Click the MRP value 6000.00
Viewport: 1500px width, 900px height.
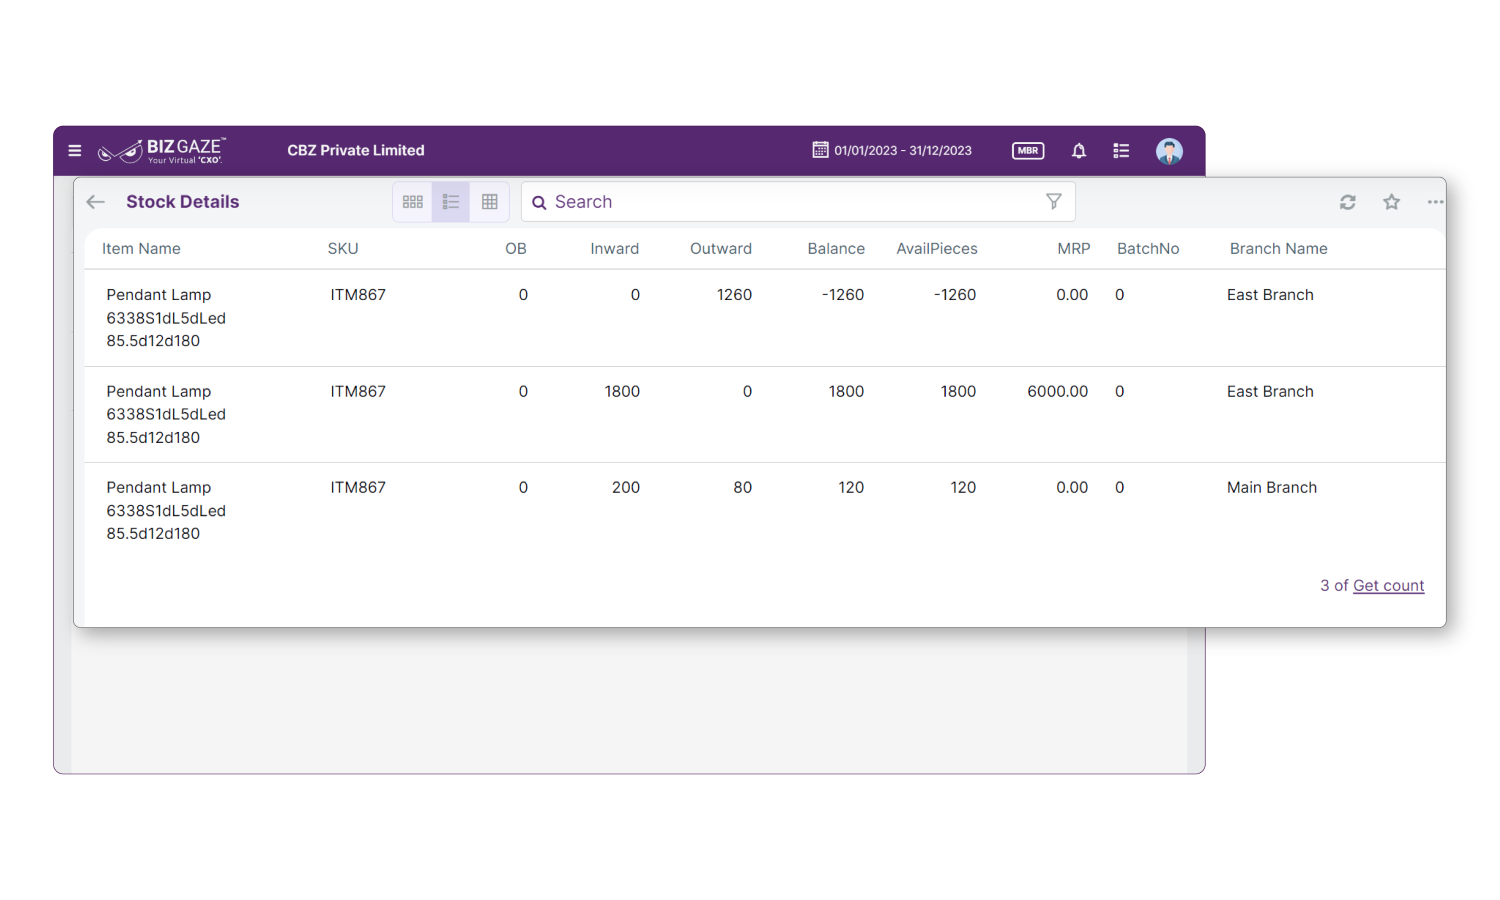pos(1058,392)
